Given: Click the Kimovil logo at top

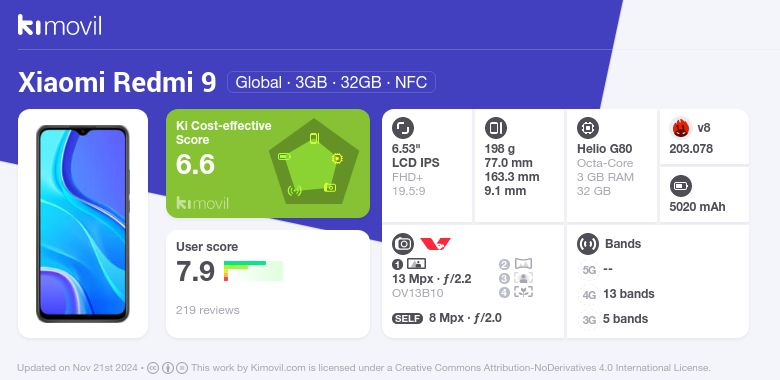Looking at the screenshot, I should 60,25.
